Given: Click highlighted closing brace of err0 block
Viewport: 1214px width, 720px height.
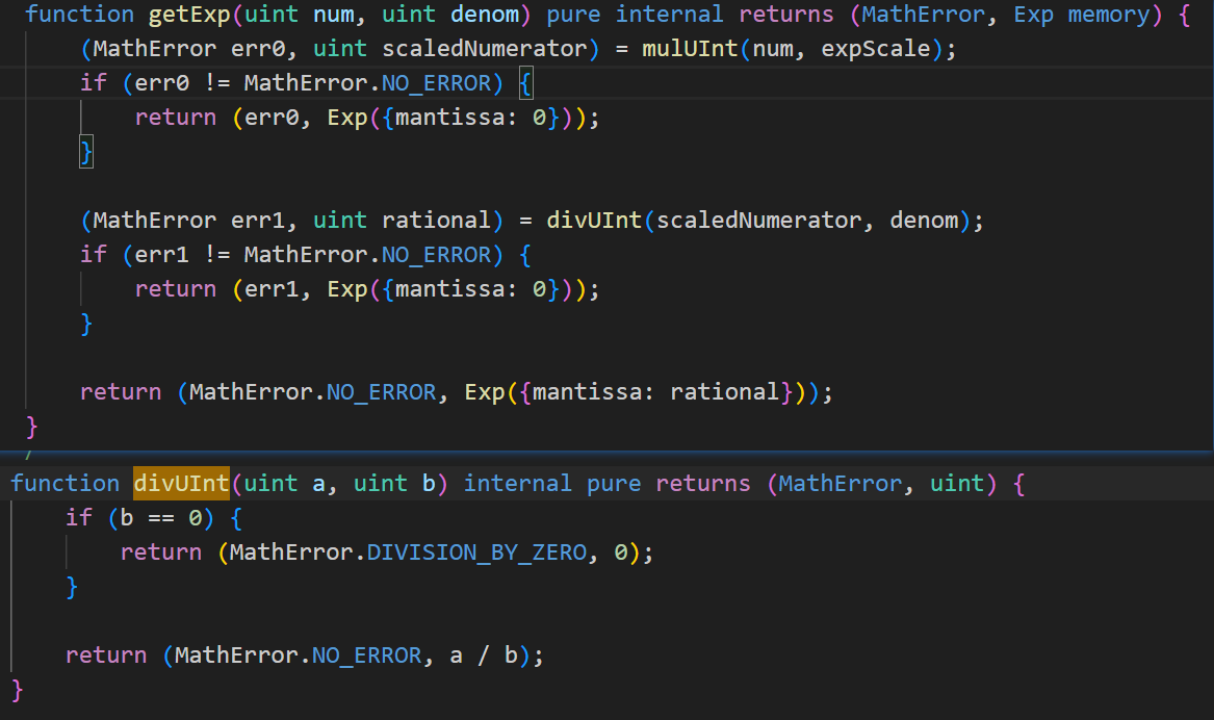Looking at the screenshot, I should pos(86,153).
